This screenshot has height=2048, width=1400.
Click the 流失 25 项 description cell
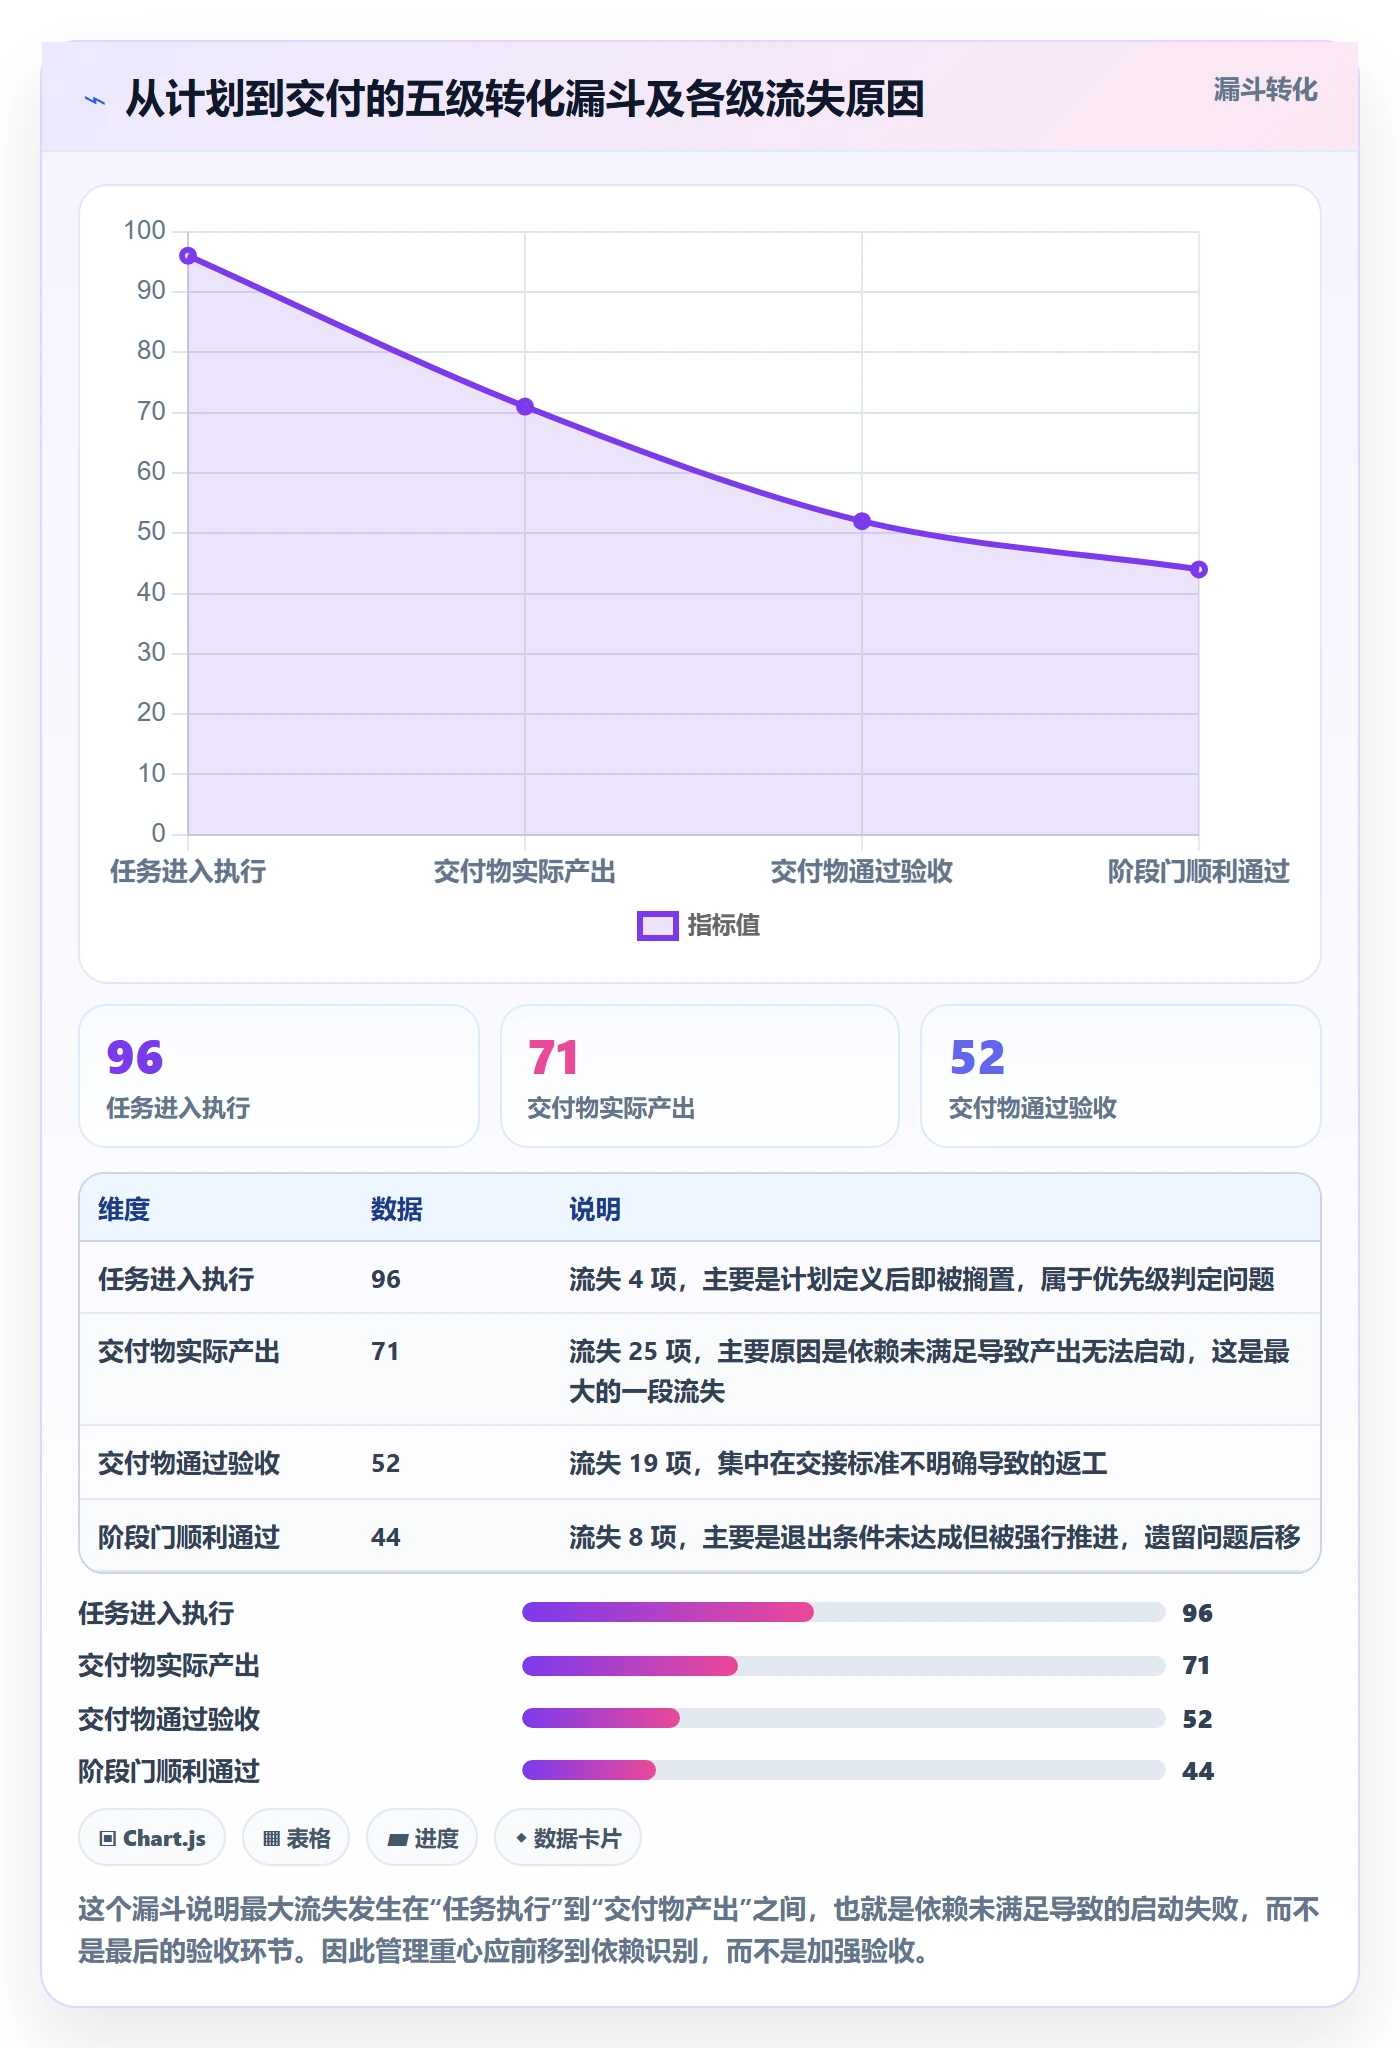[x=930, y=1371]
